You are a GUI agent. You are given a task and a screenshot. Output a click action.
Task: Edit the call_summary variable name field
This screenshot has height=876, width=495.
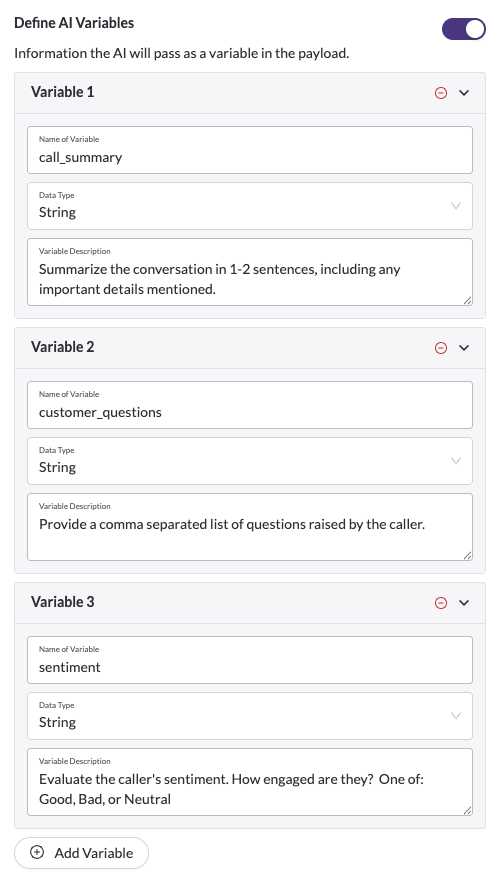pyautogui.click(x=250, y=150)
